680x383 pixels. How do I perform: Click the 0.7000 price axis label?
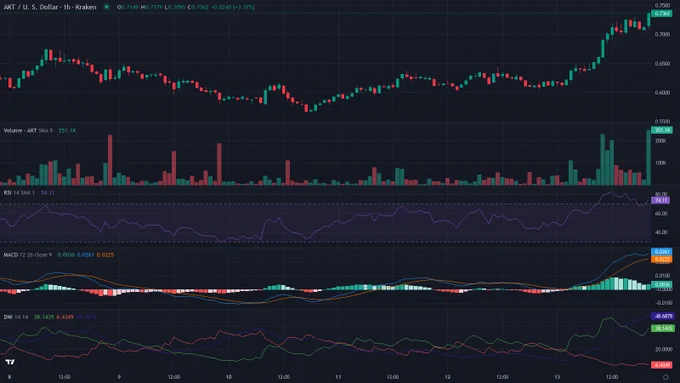[662, 34]
